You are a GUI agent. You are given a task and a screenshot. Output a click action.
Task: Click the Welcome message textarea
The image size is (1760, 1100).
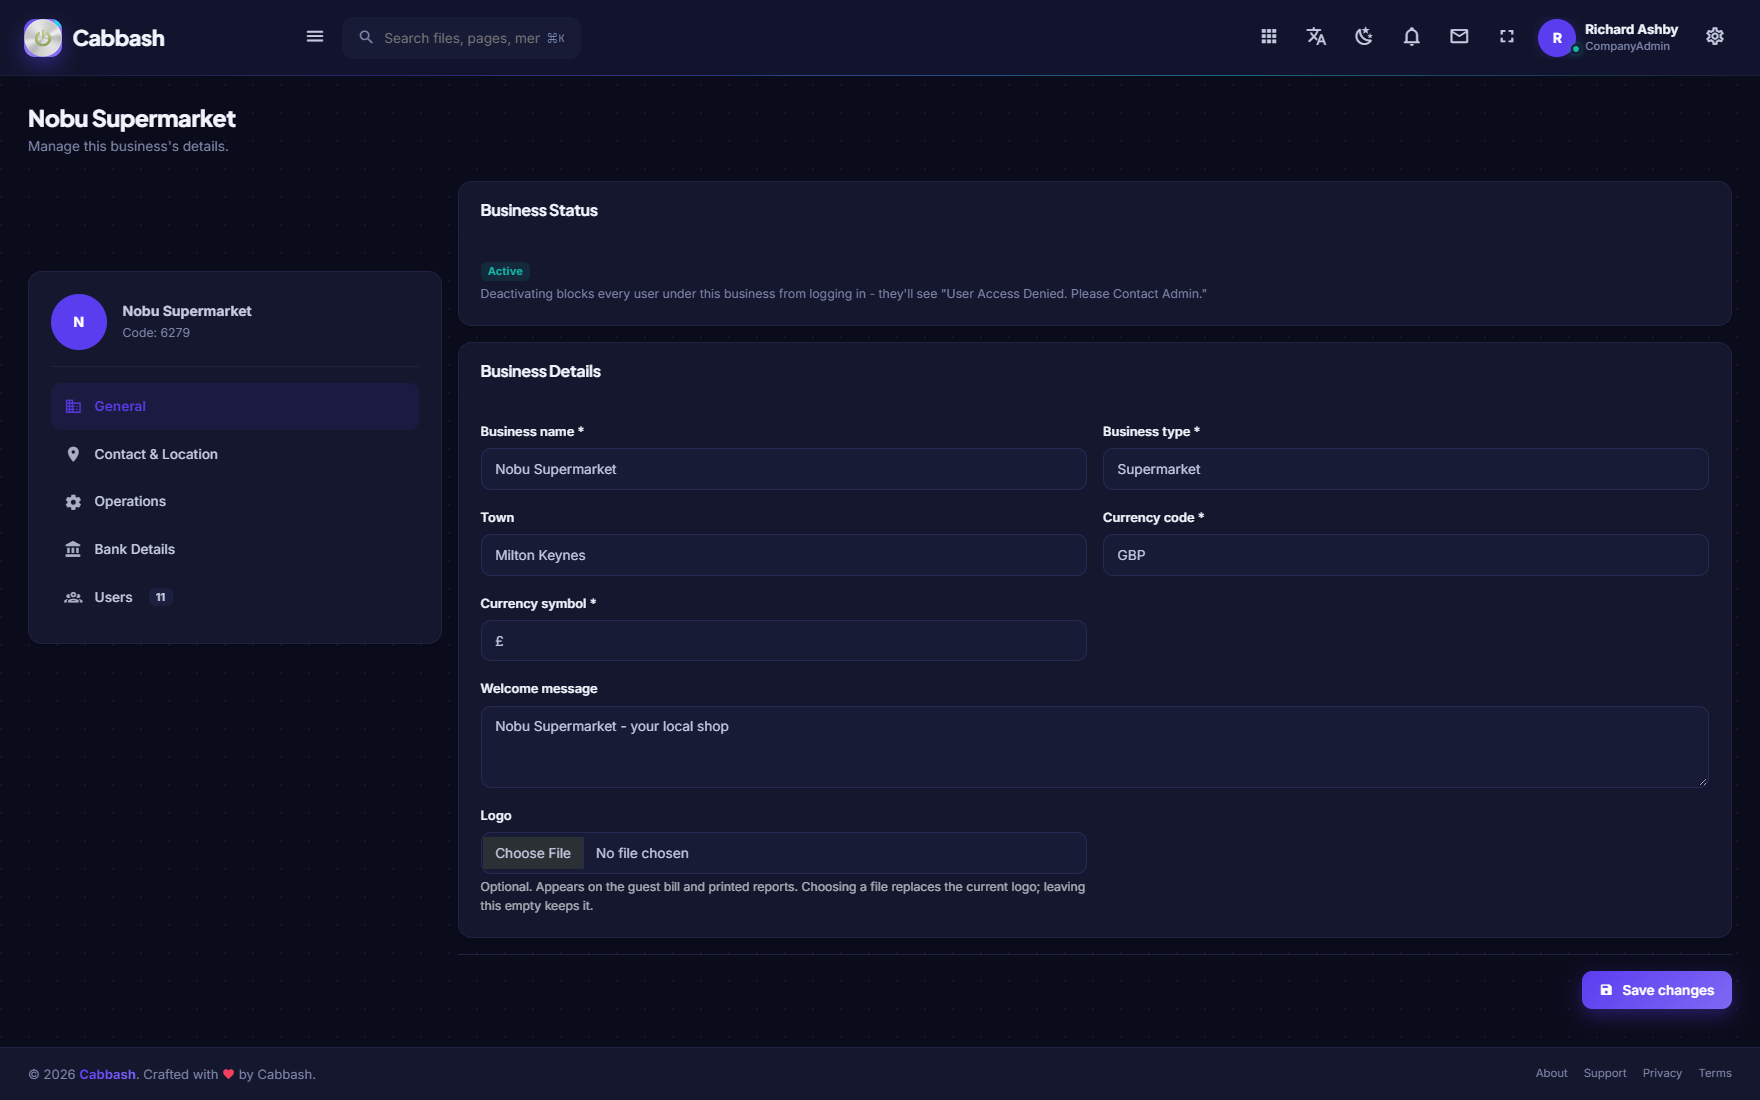pos(1094,747)
